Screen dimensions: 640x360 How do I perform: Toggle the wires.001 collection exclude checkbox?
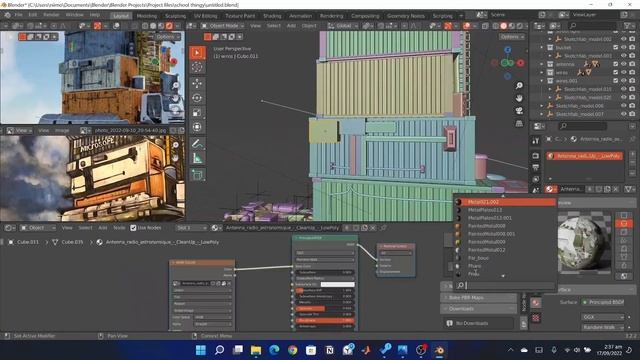[x=616, y=81]
